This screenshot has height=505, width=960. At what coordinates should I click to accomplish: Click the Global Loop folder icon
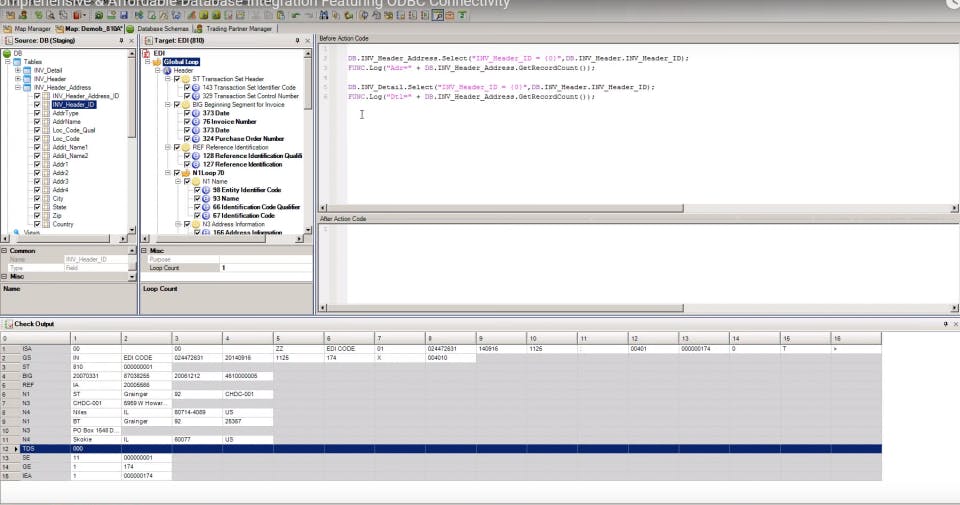157,62
